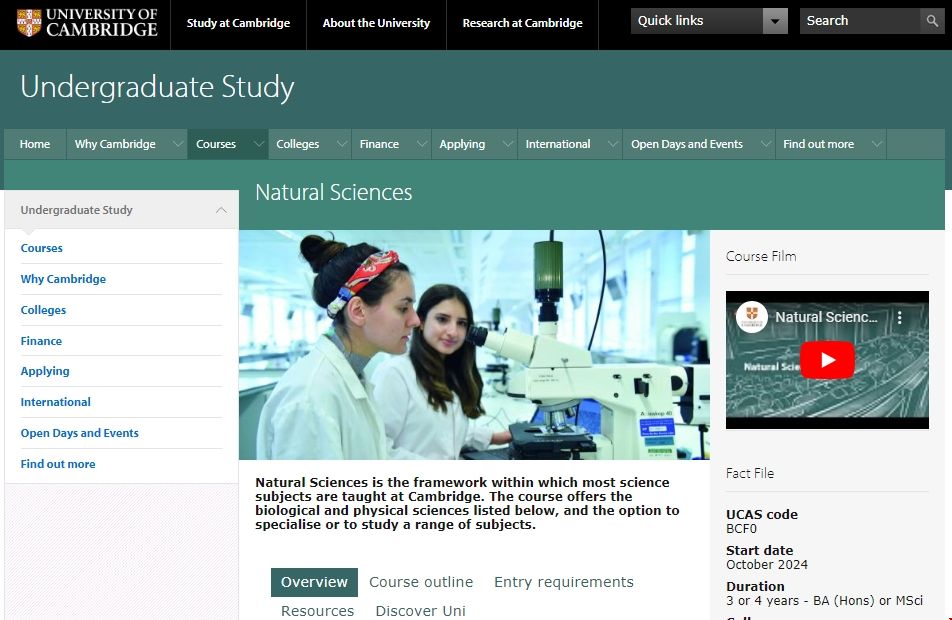Image resolution: width=952 pixels, height=620 pixels.
Task: Go to Study at Cambridge
Action: (238, 23)
